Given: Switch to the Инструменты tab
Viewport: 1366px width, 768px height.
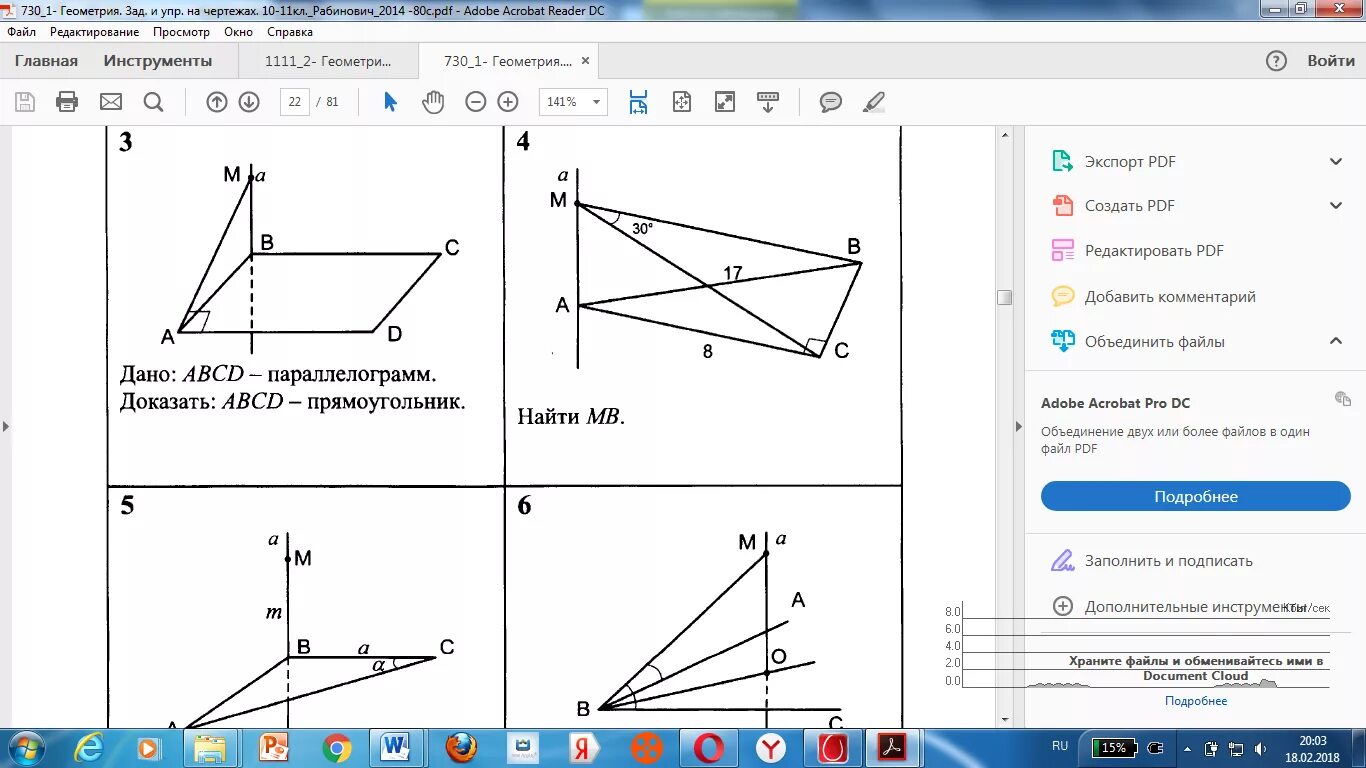Looking at the screenshot, I should (158, 61).
